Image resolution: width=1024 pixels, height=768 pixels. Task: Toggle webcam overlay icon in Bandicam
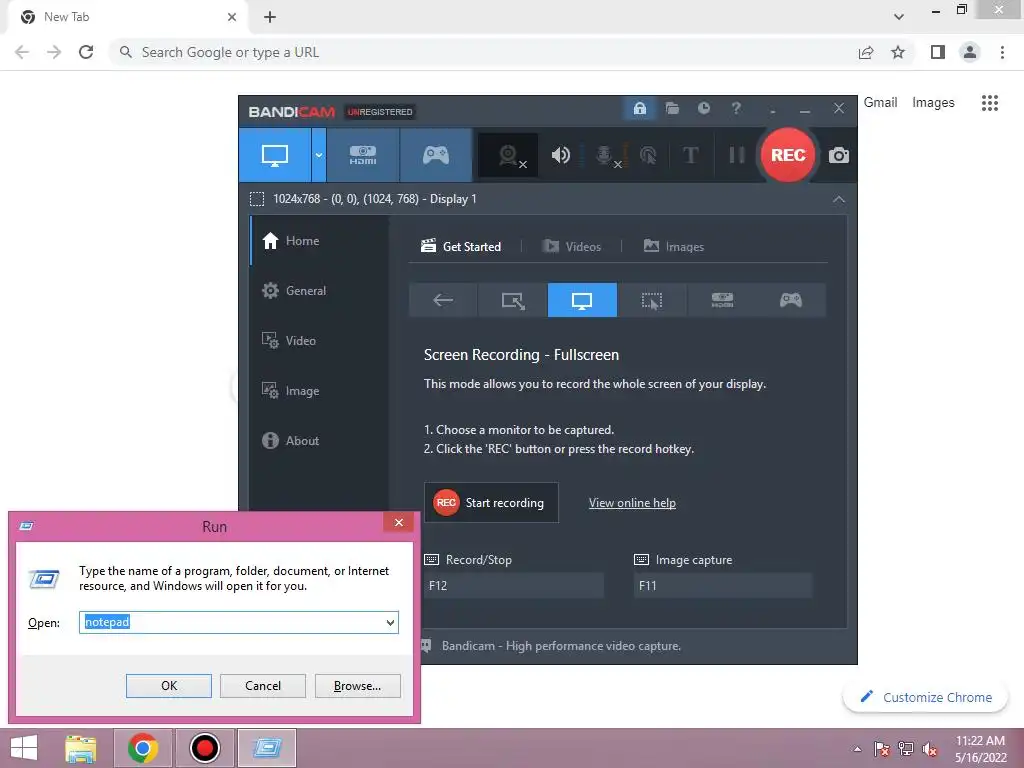[x=509, y=155]
